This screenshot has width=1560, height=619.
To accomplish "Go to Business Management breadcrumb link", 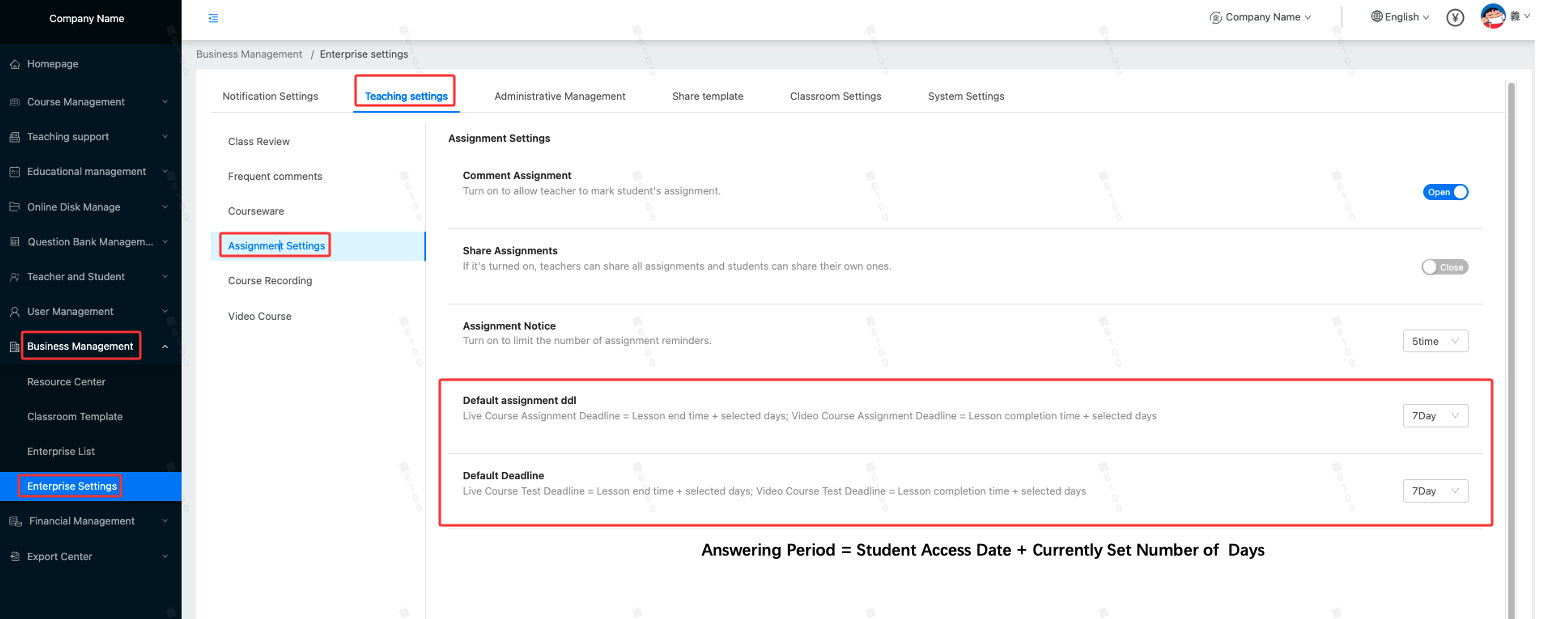I will [x=249, y=54].
